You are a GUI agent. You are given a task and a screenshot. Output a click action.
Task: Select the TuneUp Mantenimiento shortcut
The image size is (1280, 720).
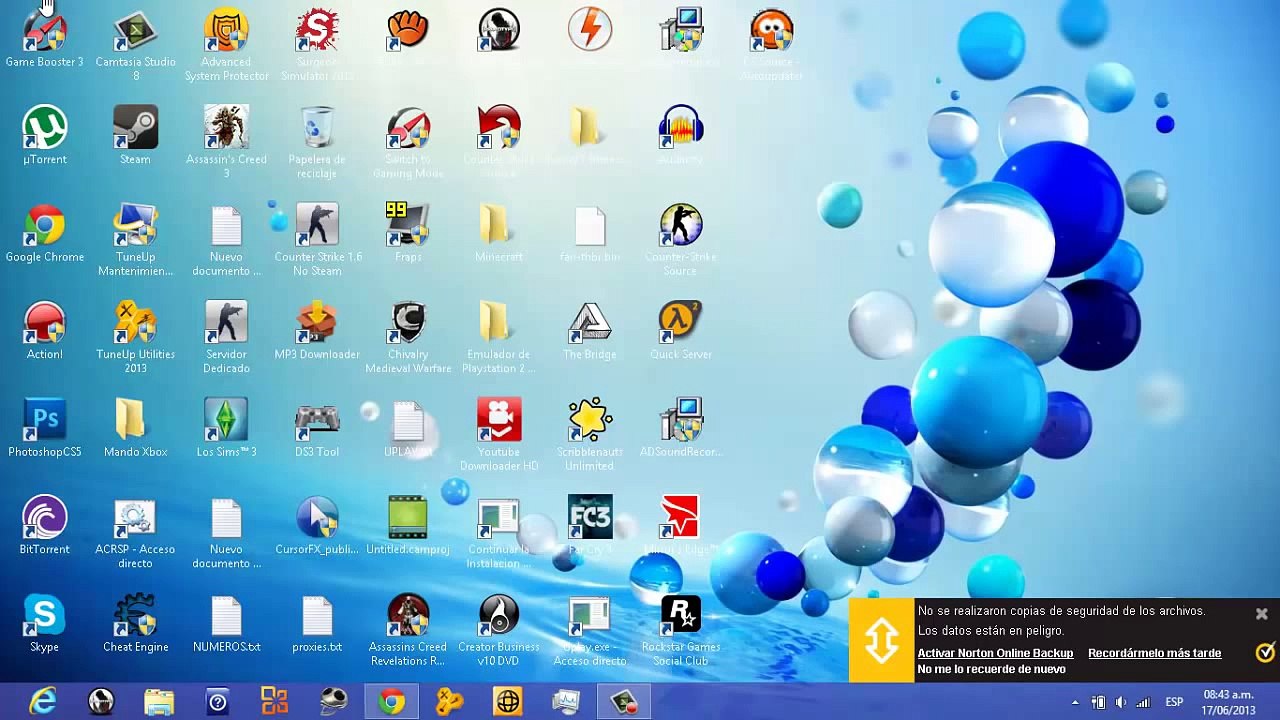[x=135, y=240]
